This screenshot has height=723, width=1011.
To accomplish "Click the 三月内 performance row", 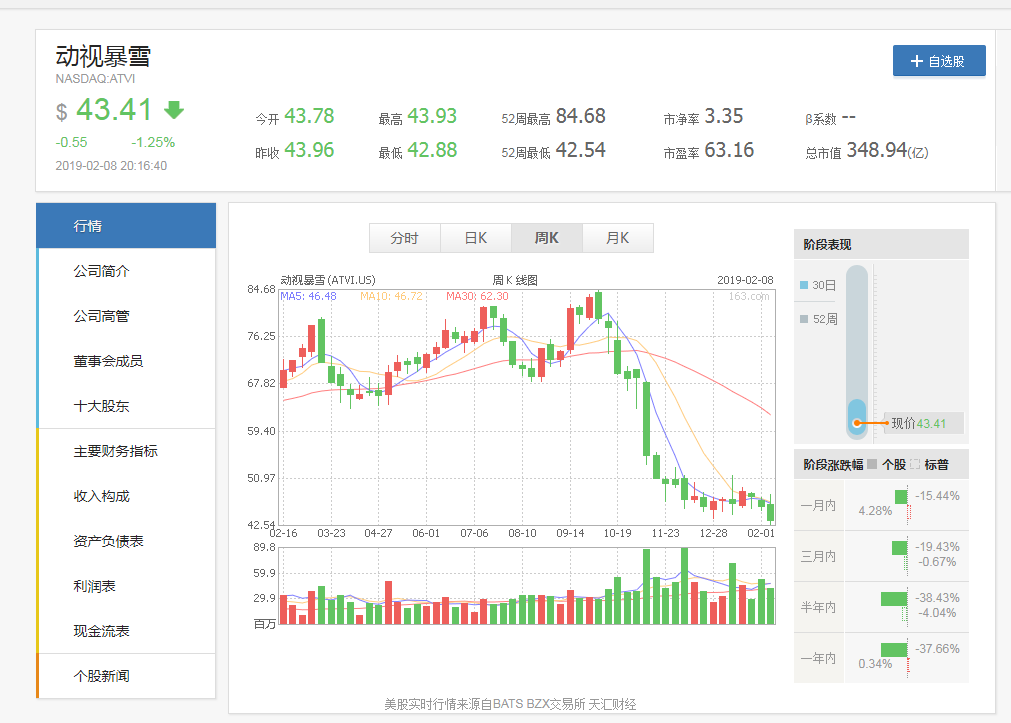I will coord(881,556).
